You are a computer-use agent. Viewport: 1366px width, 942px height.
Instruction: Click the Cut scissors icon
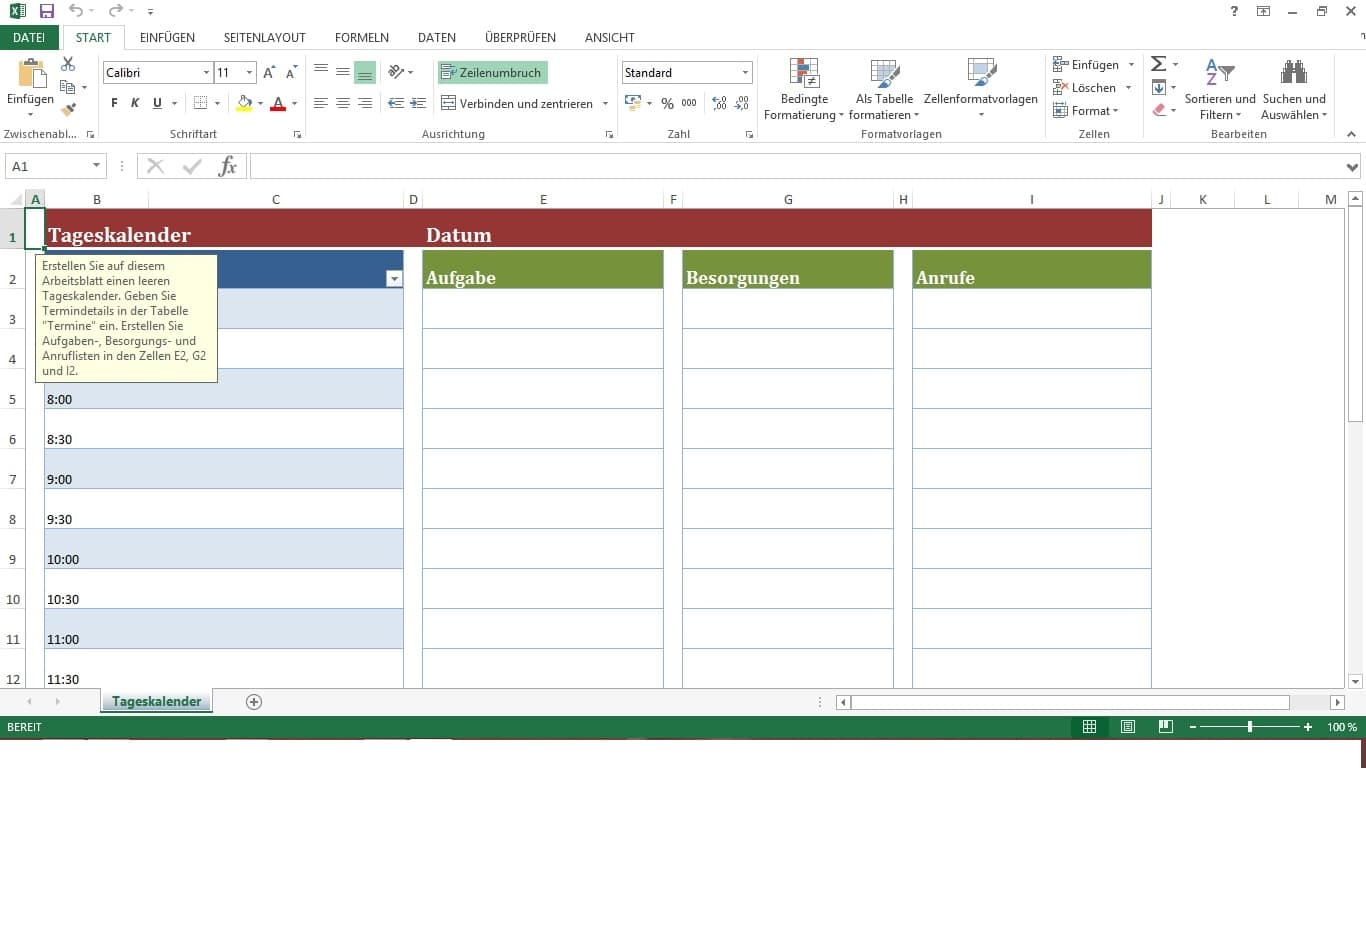(x=68, y=64)
